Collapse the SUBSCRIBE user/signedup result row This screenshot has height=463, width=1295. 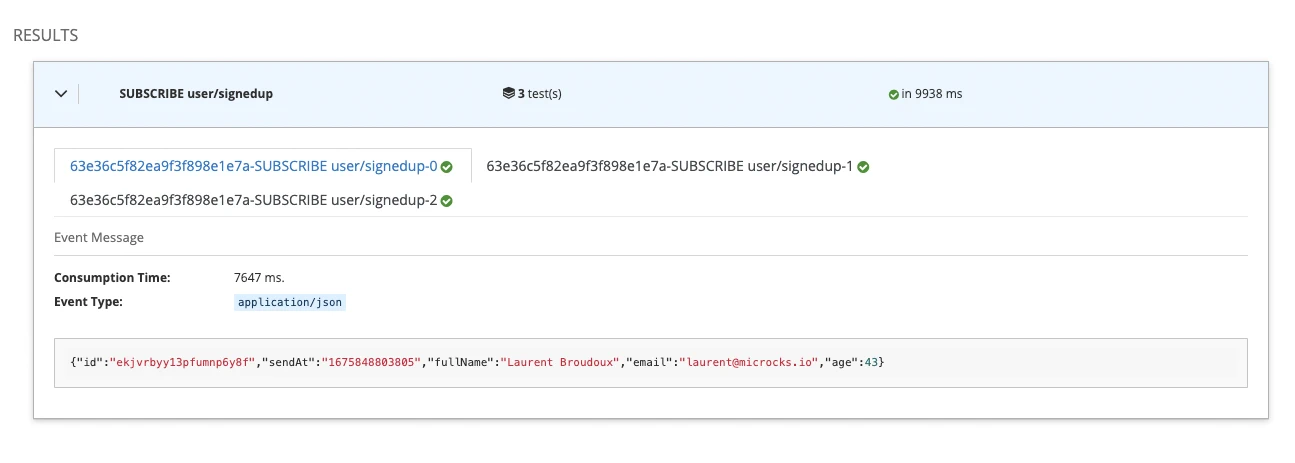pos(61,94)
